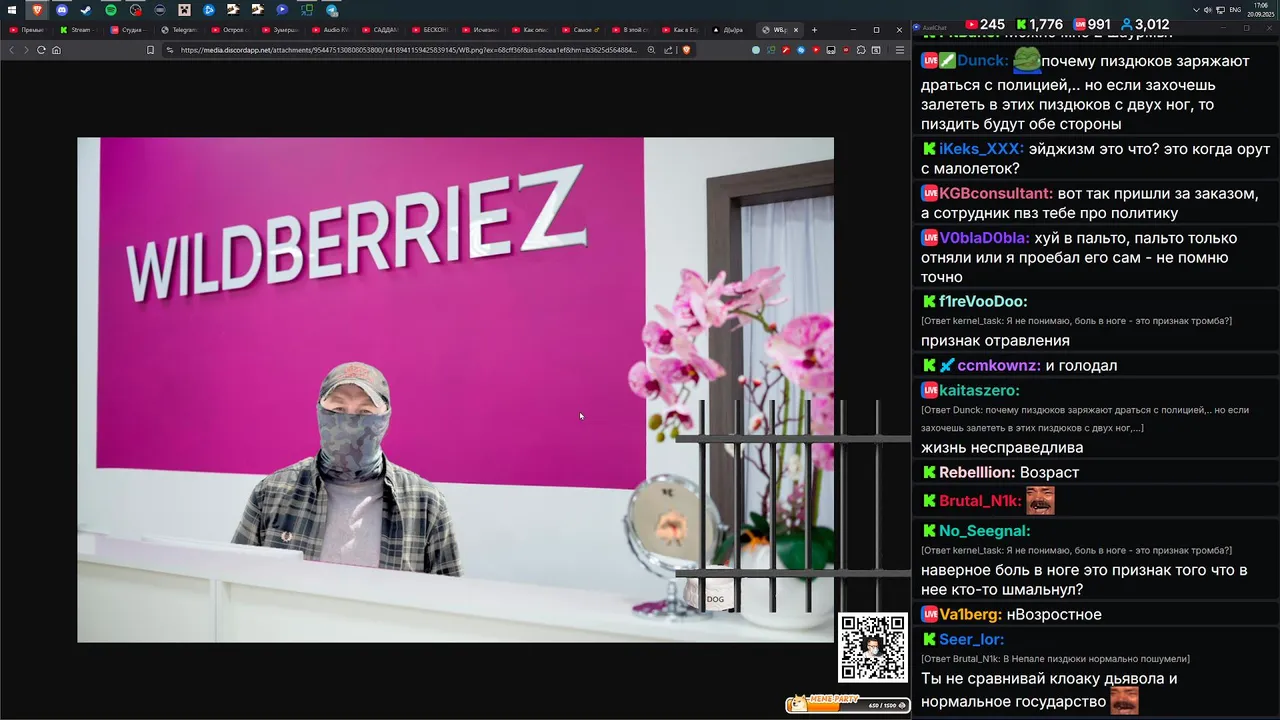Click the red YouTube extension icon
Screen dimensions: 1280x720
[x=816, y=50]
